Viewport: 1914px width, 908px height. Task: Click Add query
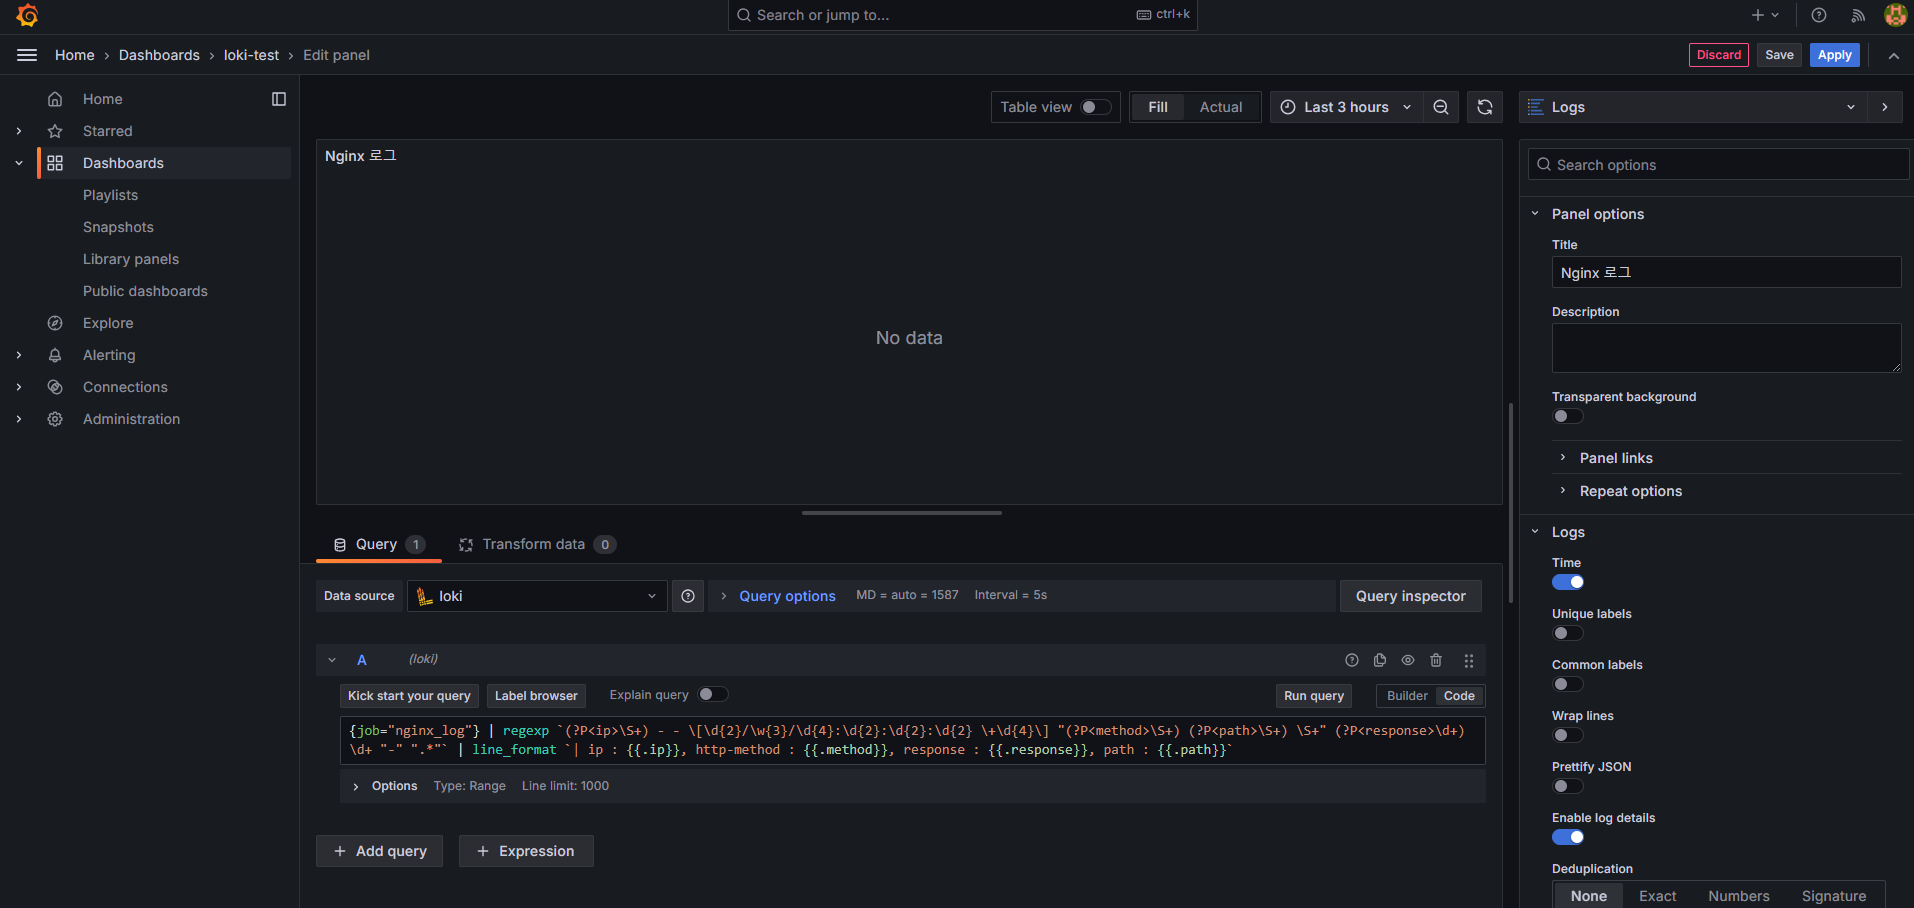coord(379,851)
